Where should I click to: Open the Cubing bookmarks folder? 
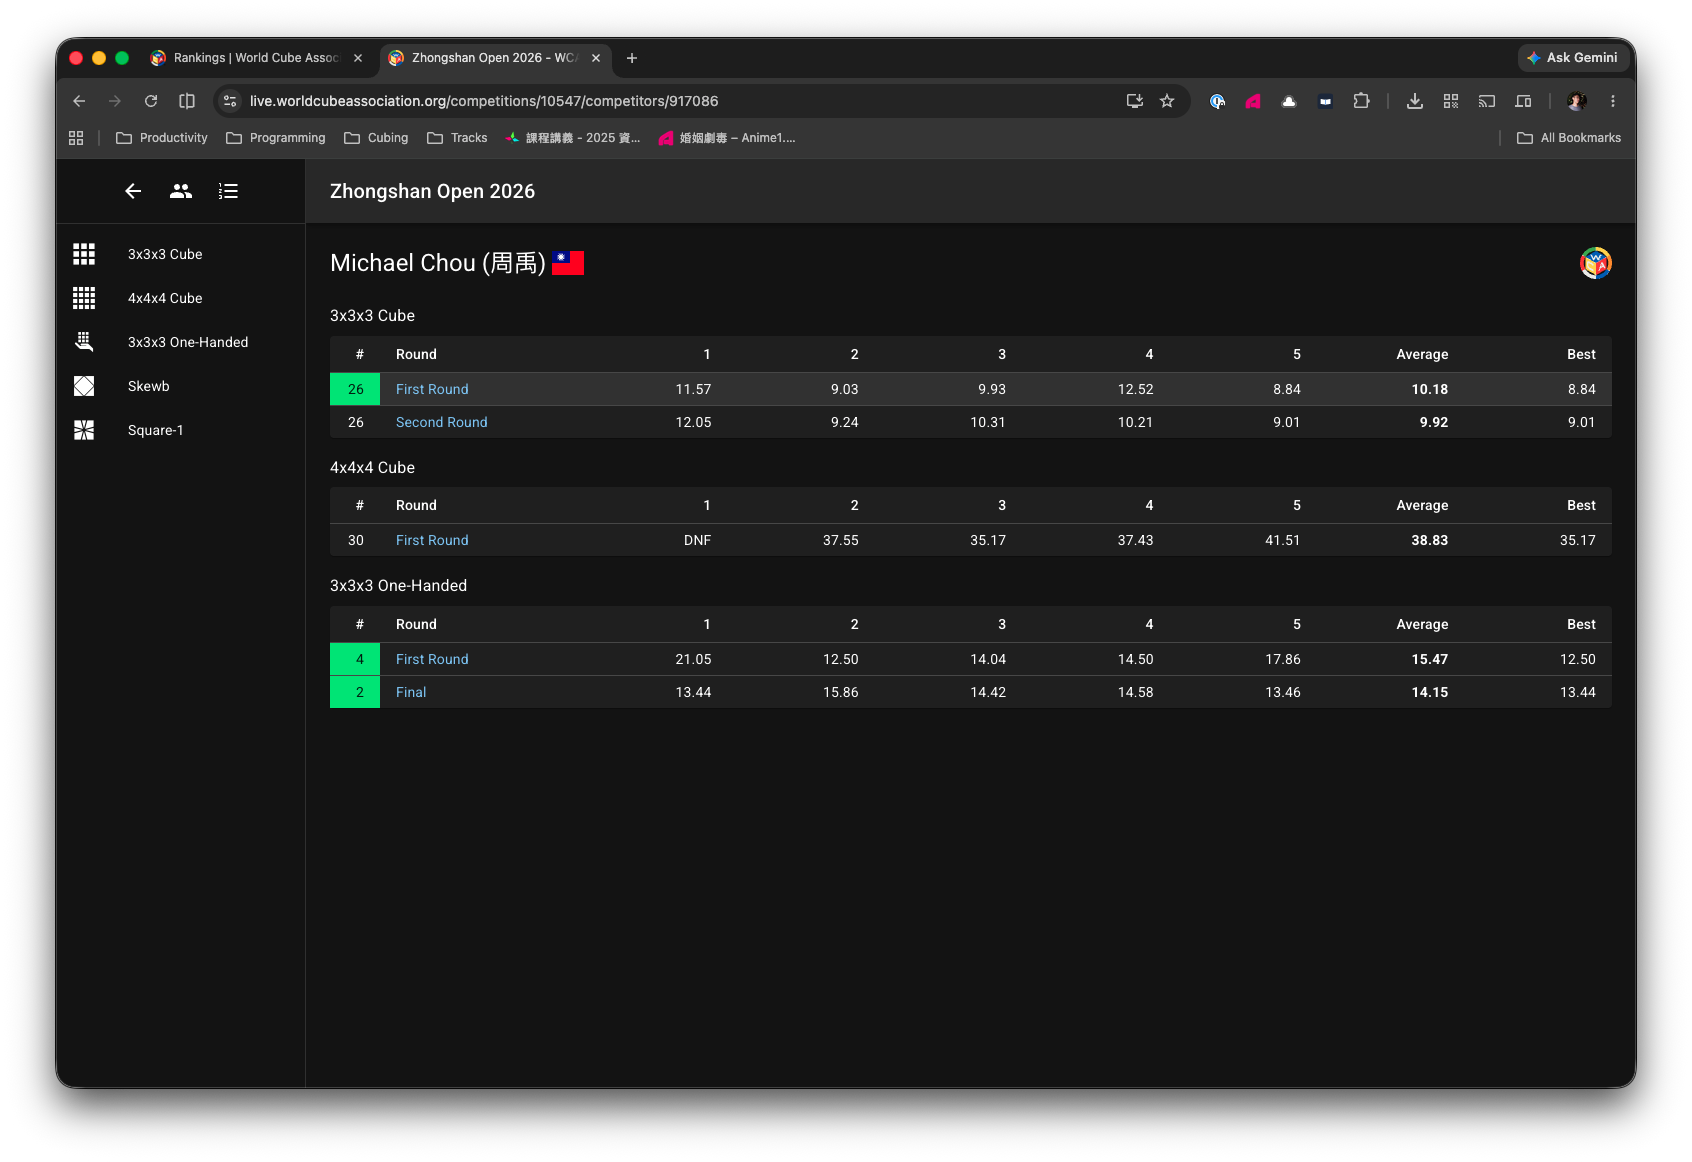pyautogui.click(x=376, y=138)
